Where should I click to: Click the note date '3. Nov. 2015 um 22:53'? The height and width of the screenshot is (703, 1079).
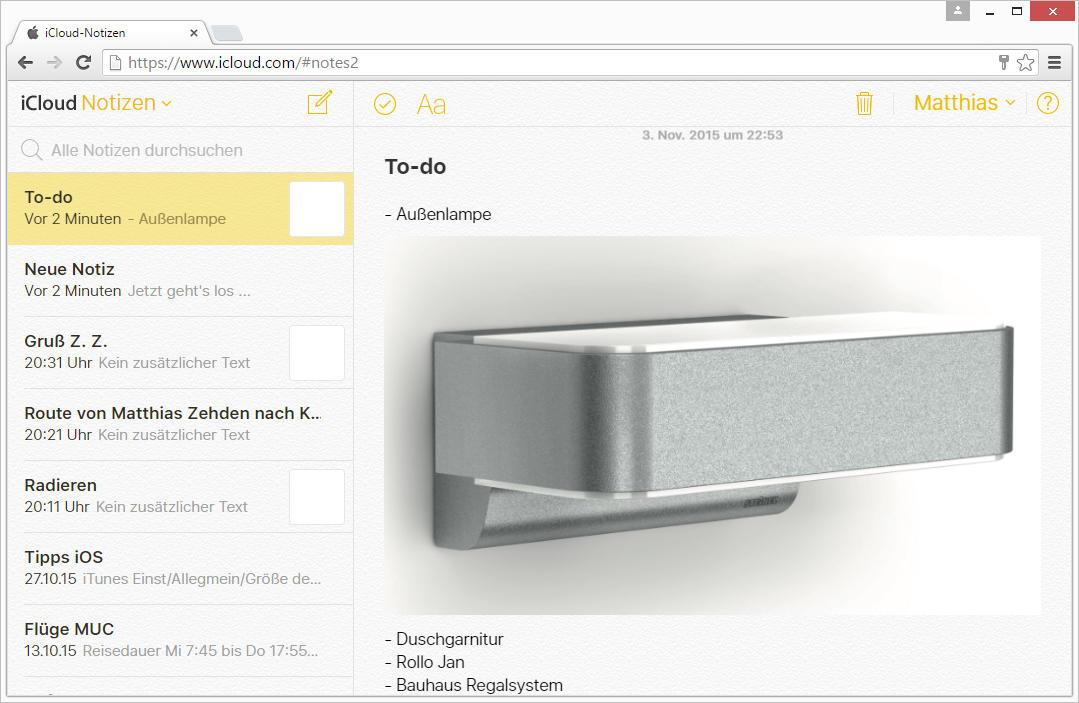[712, 135]
